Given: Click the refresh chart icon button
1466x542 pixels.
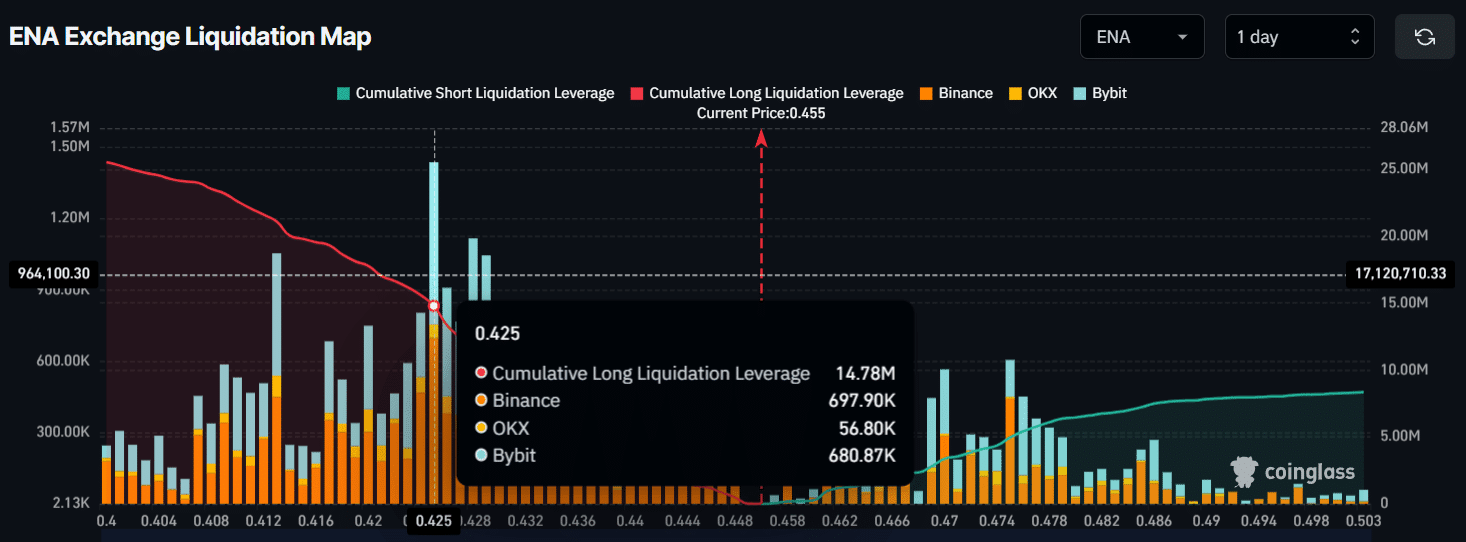Looking at the screenshot, I should coord(1425,37).
